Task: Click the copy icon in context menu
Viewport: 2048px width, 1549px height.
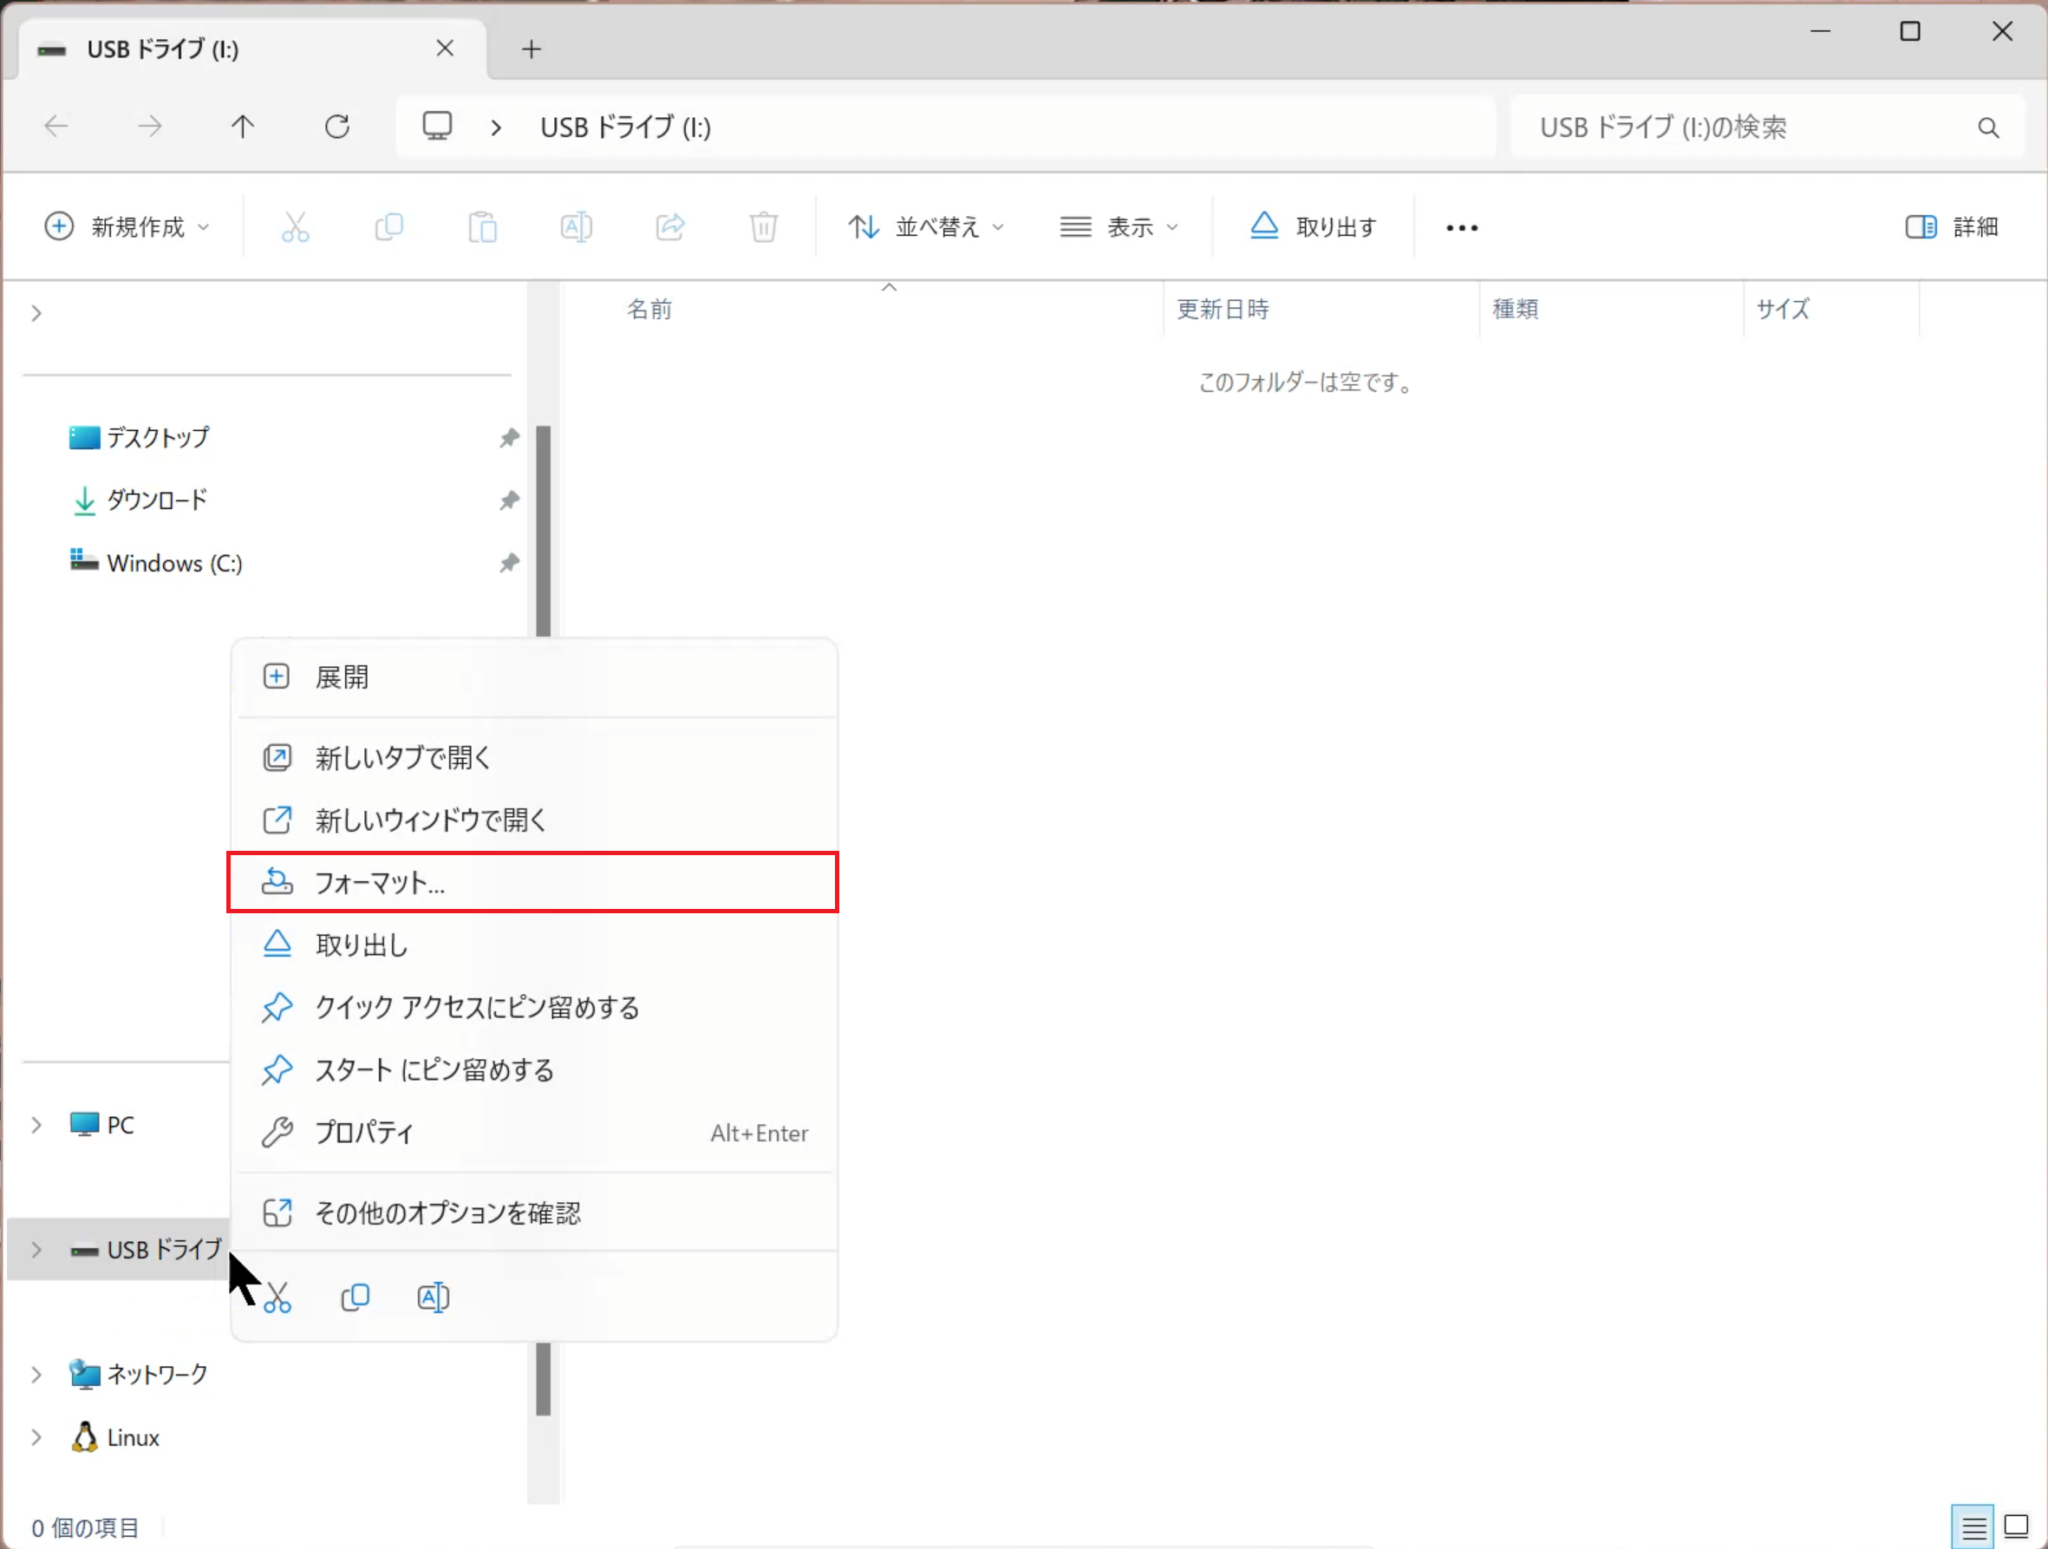Action: (355, 1297)
